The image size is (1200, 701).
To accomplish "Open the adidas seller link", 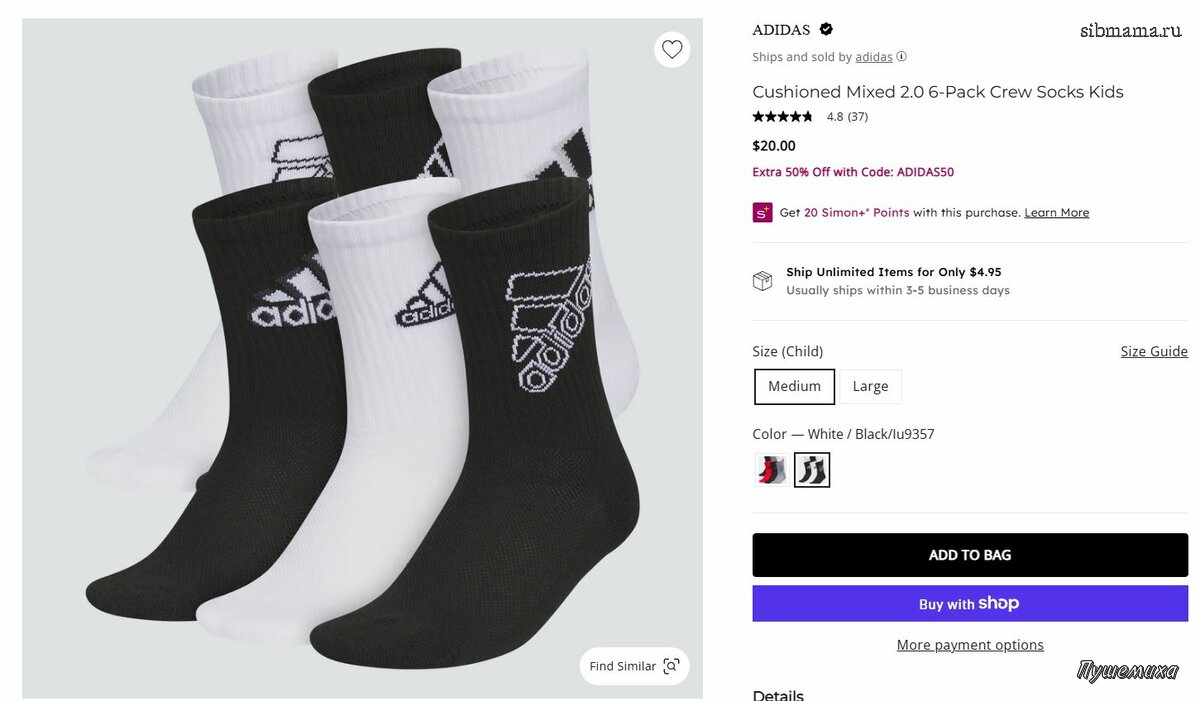I will coord(874,57).
